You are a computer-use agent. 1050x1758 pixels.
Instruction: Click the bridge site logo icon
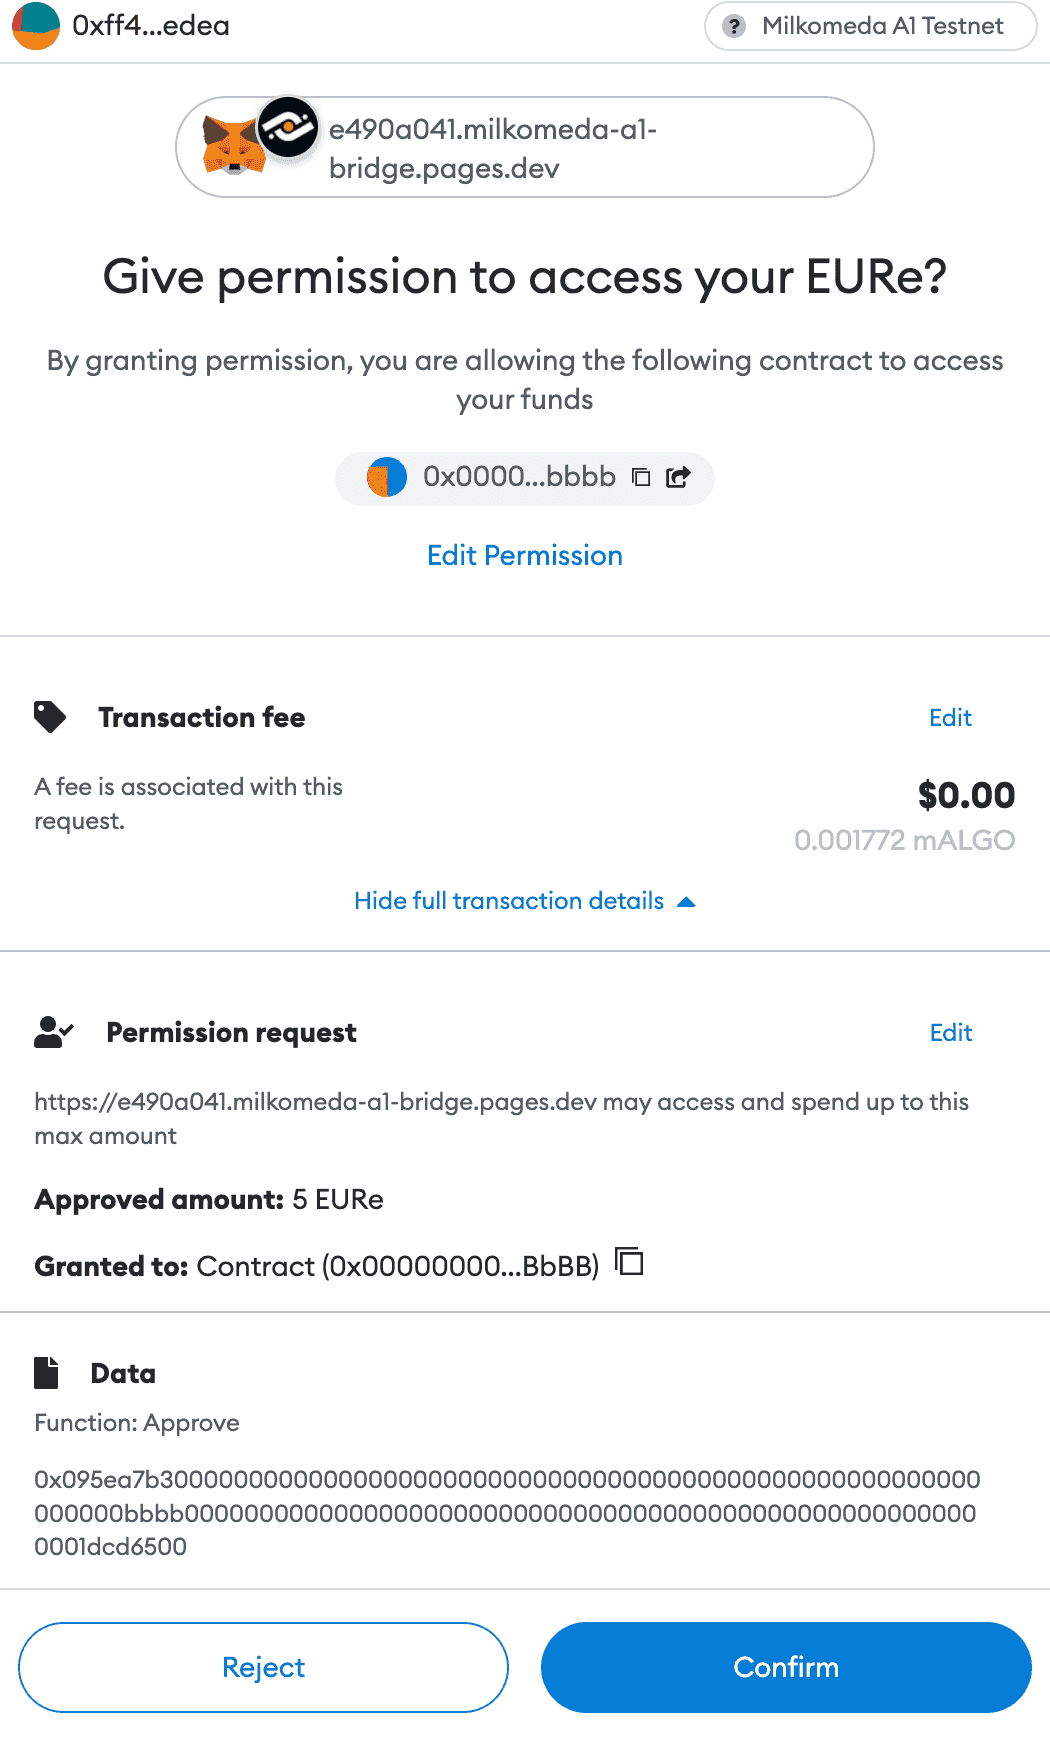[x=288, y=127]
